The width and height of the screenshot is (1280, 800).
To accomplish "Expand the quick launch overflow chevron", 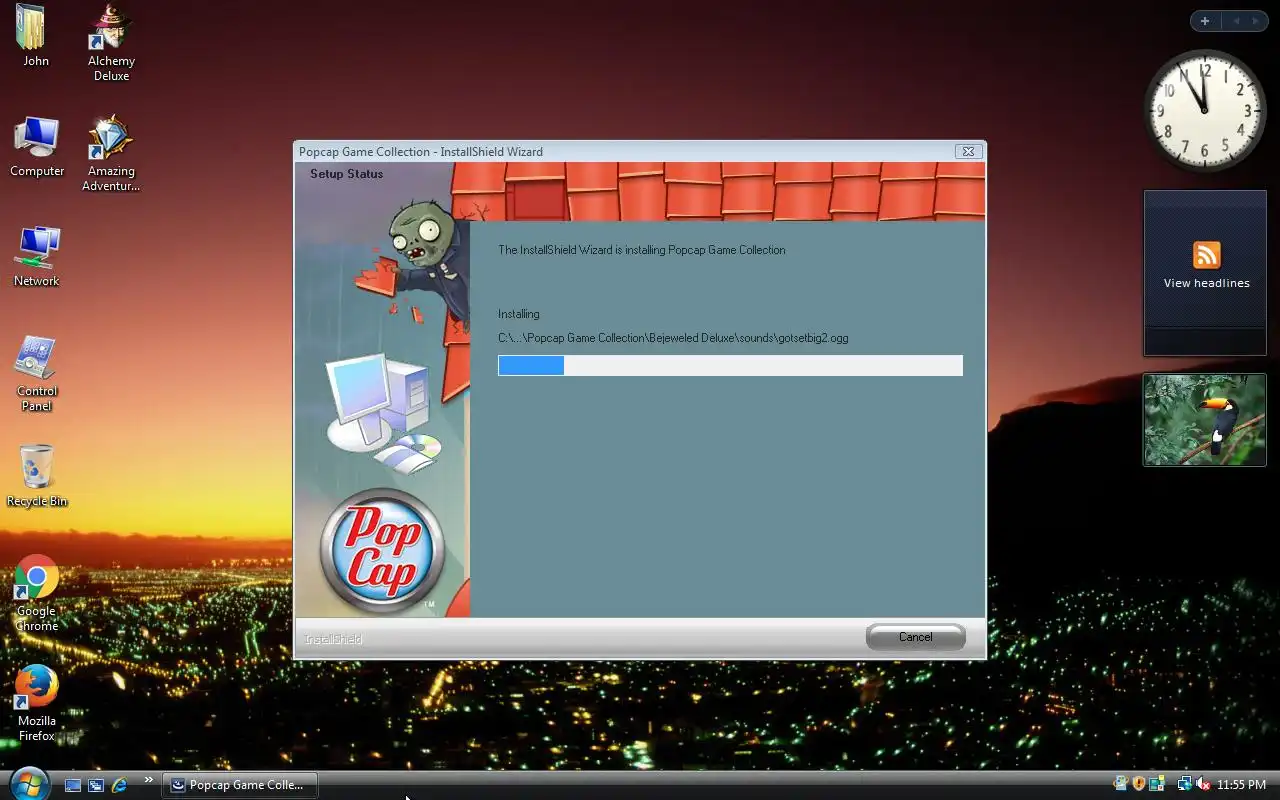I will (149, 780).
